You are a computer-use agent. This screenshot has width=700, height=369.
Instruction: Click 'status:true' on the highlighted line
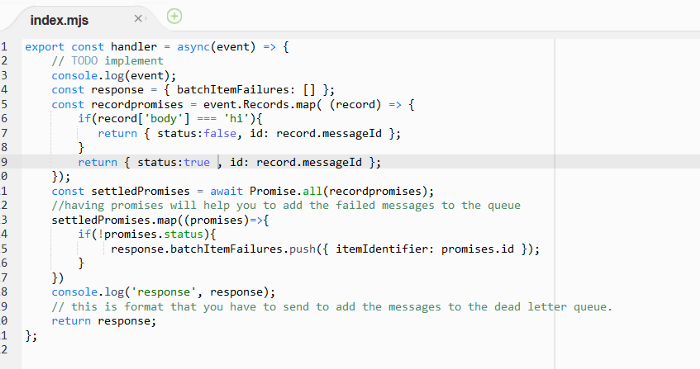pyautogui.click(x=174, y=162)
